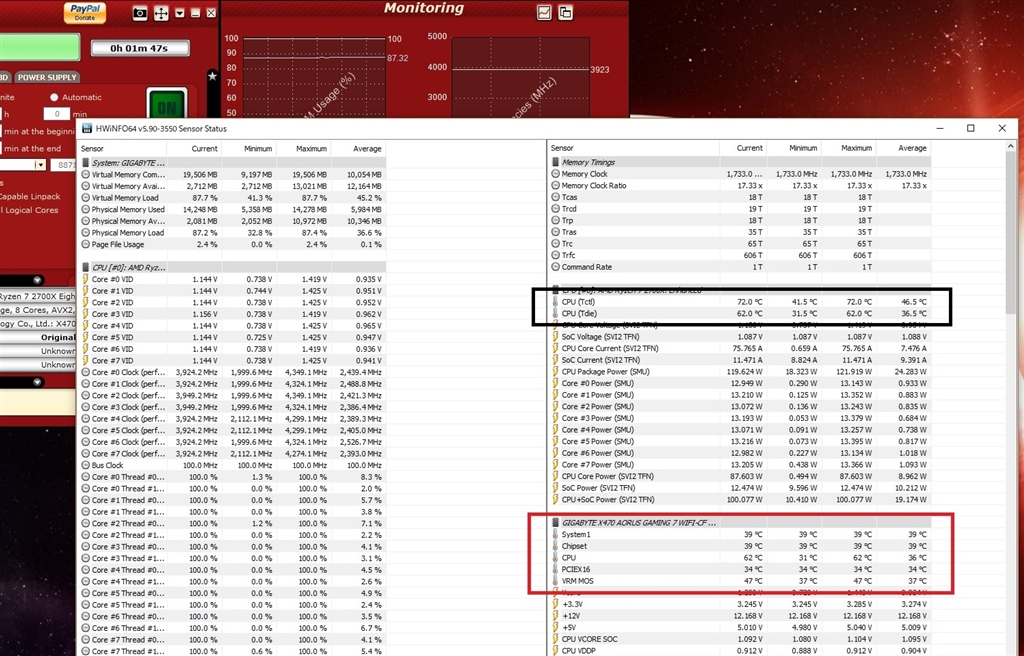The height and width of the screenshot is (656, 1024).
Task: Click the lightning icon beside SoC Voltage (SVI2 TFN)
Action: (x=555, y=337)
